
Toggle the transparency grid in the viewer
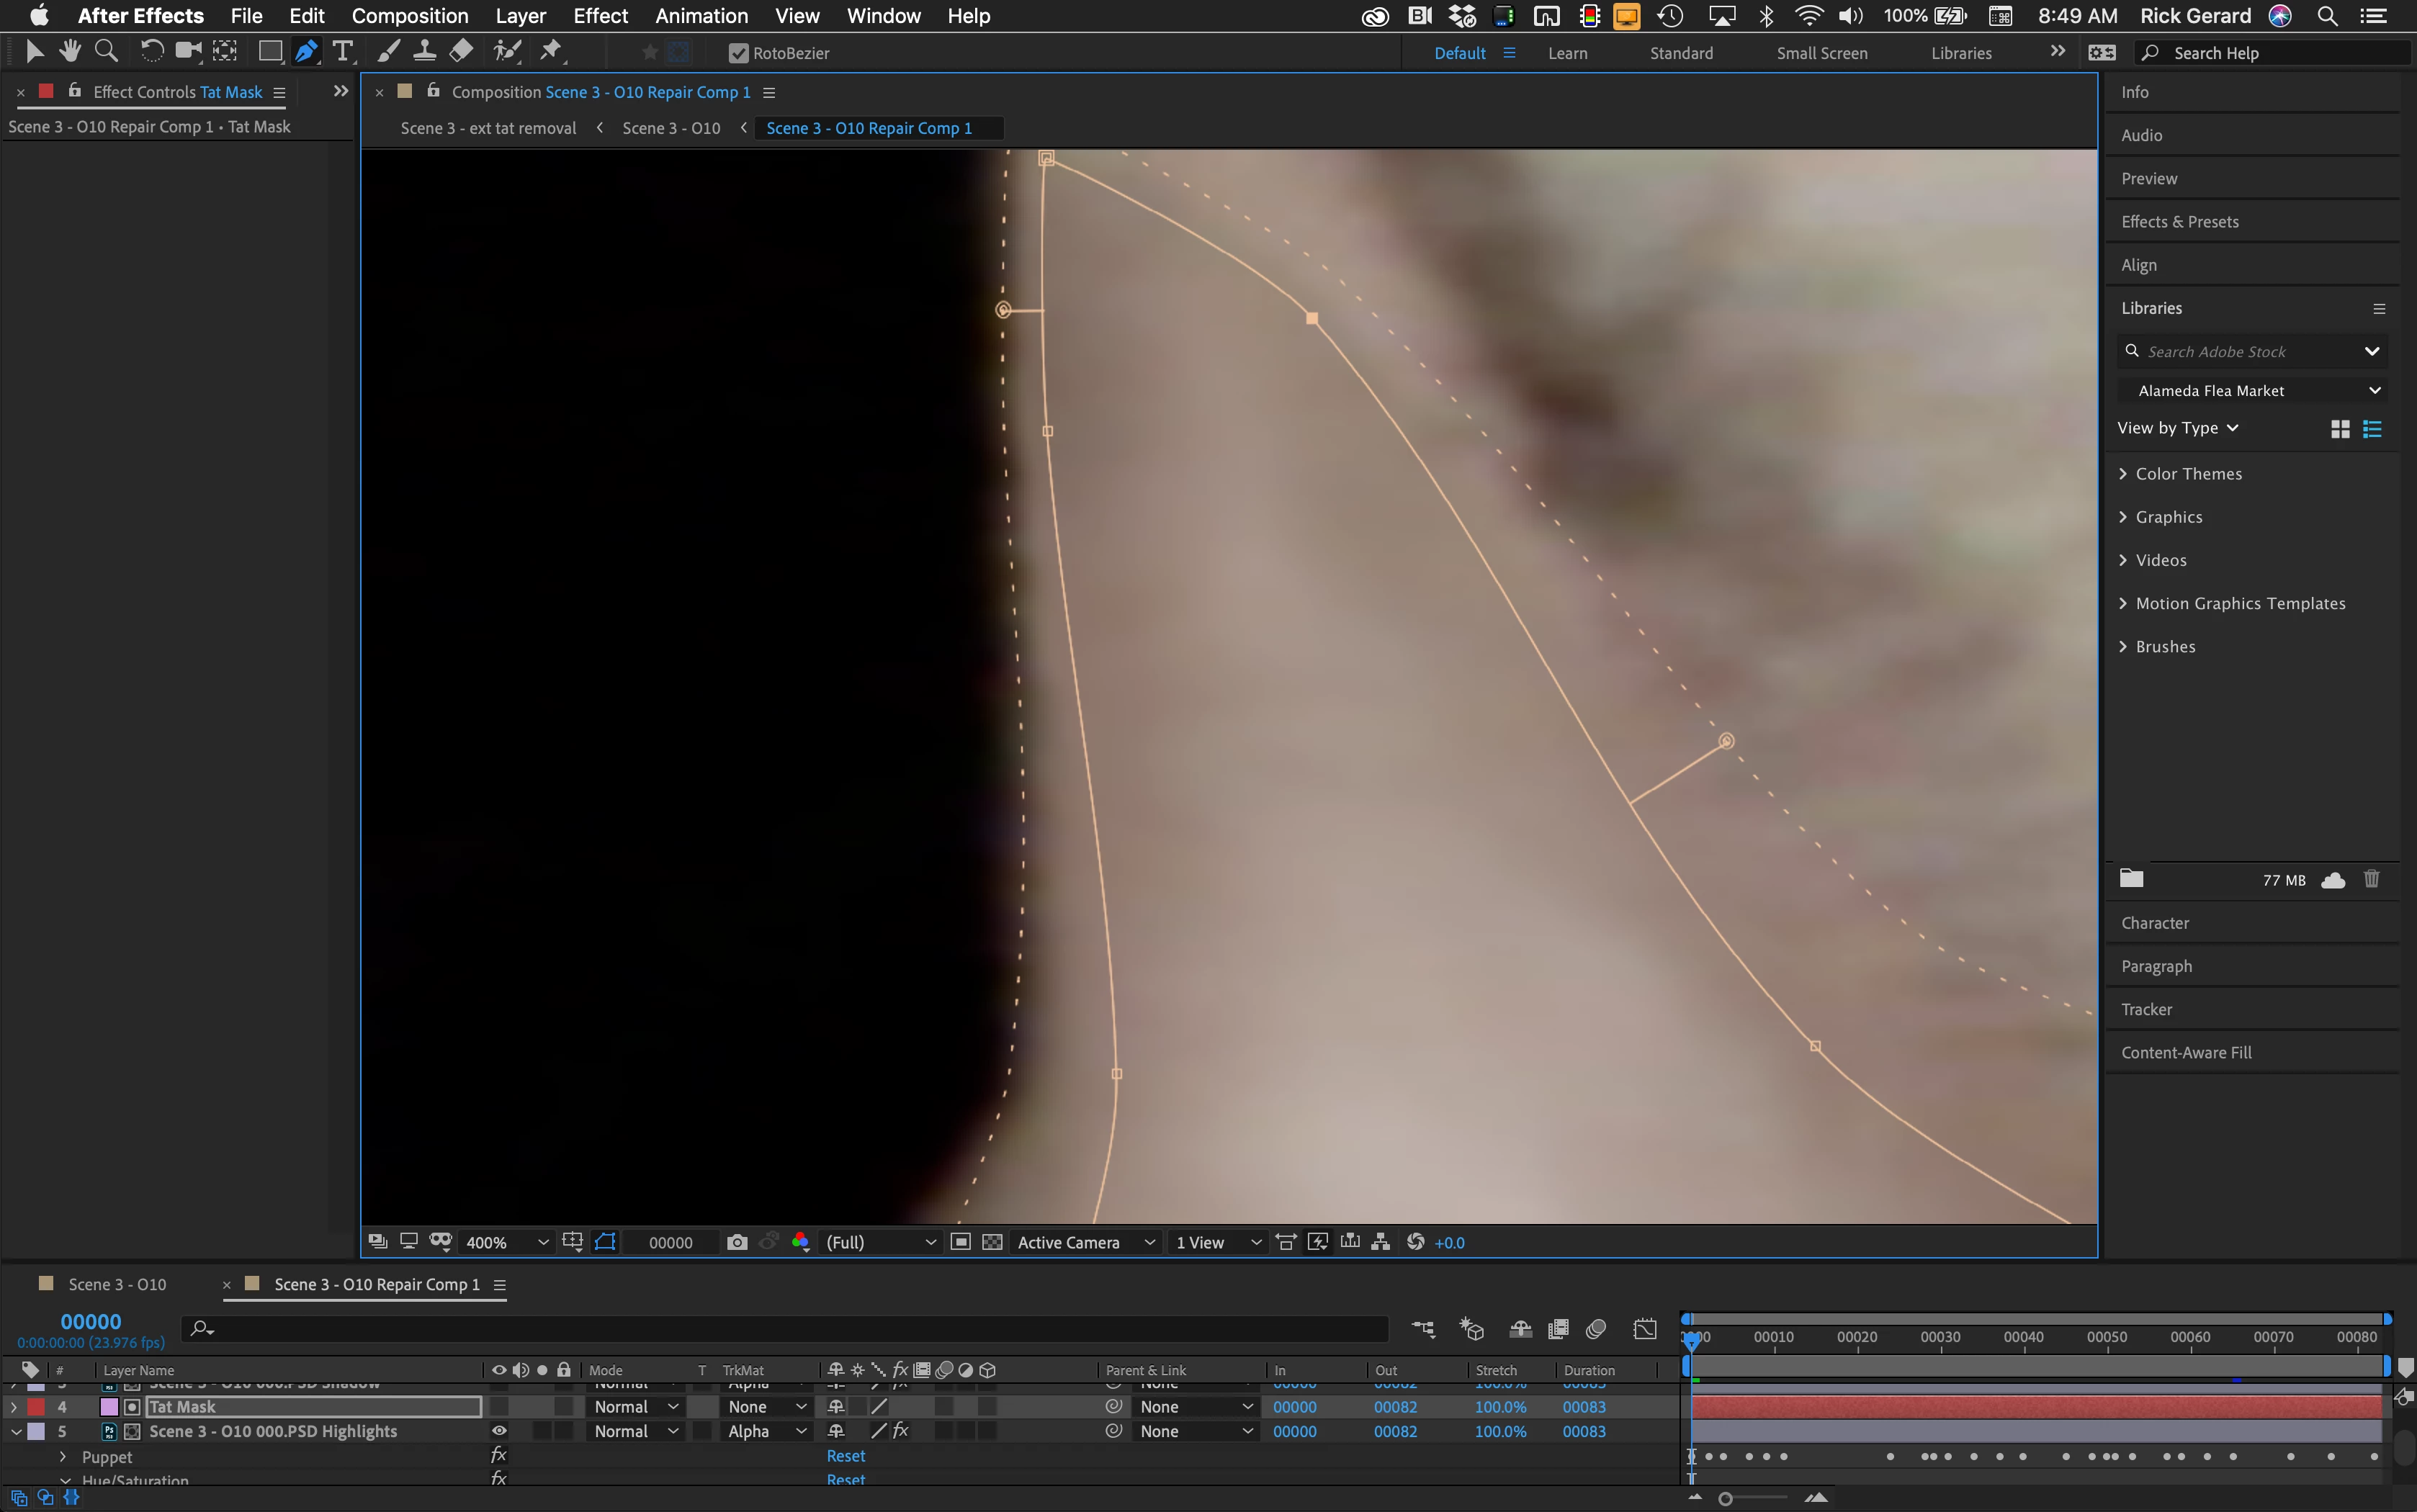(992, 1242)
